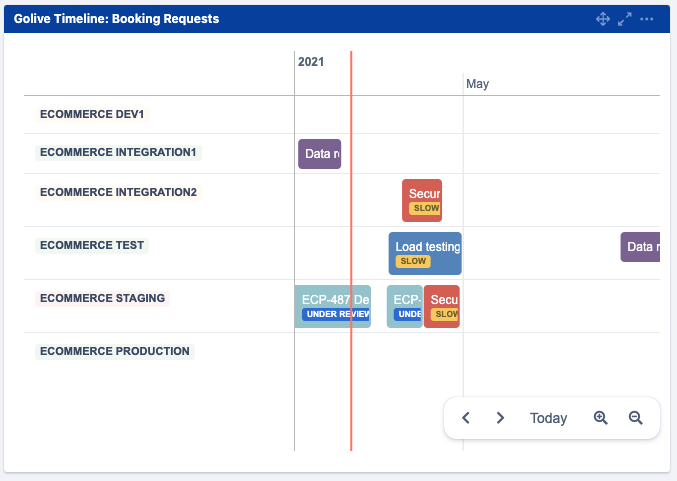Go to previous timeline period arrow

point(466,418)
